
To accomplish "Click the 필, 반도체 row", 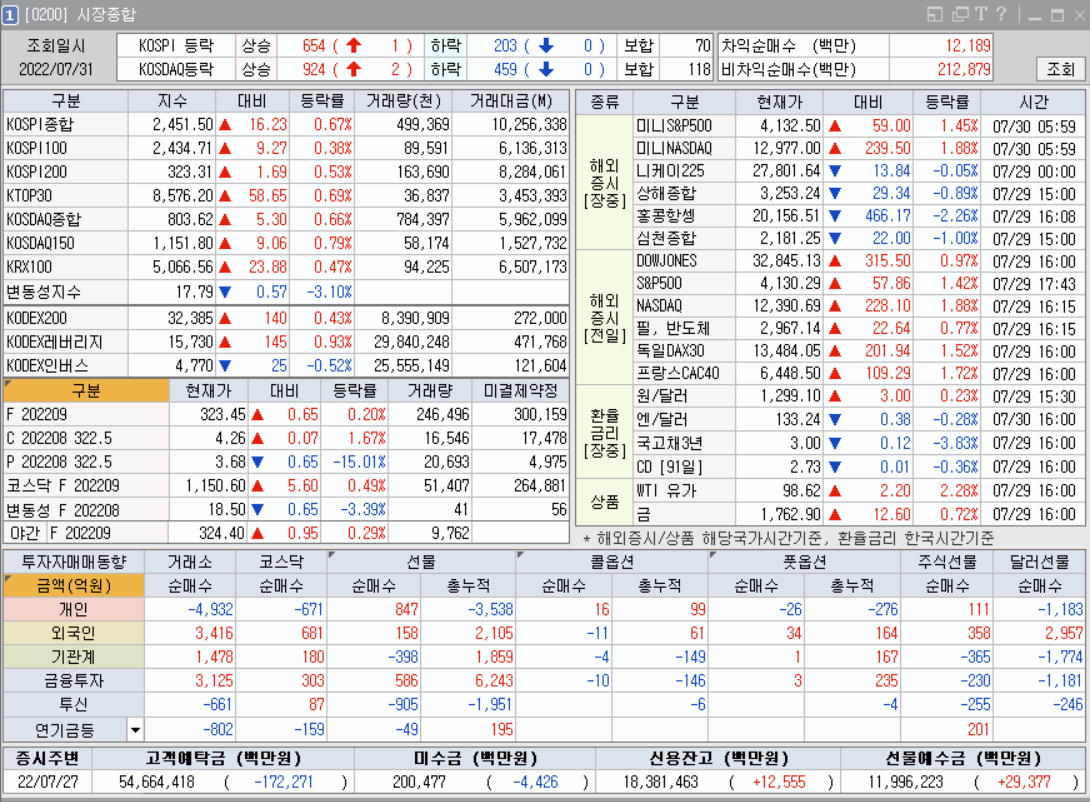I will pyautogui.click(x=858, y=328).
